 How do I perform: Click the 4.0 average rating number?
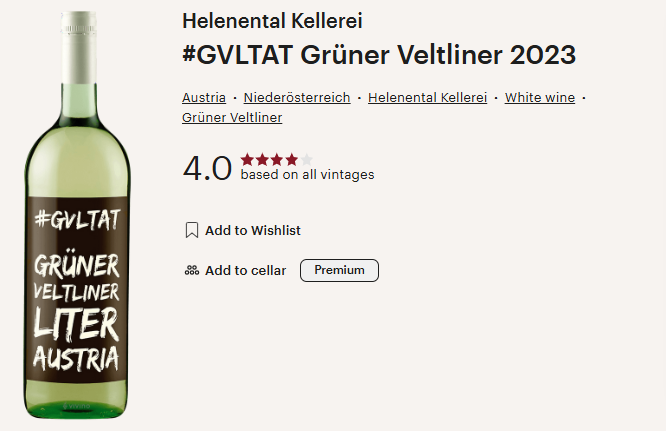[207, 168]
